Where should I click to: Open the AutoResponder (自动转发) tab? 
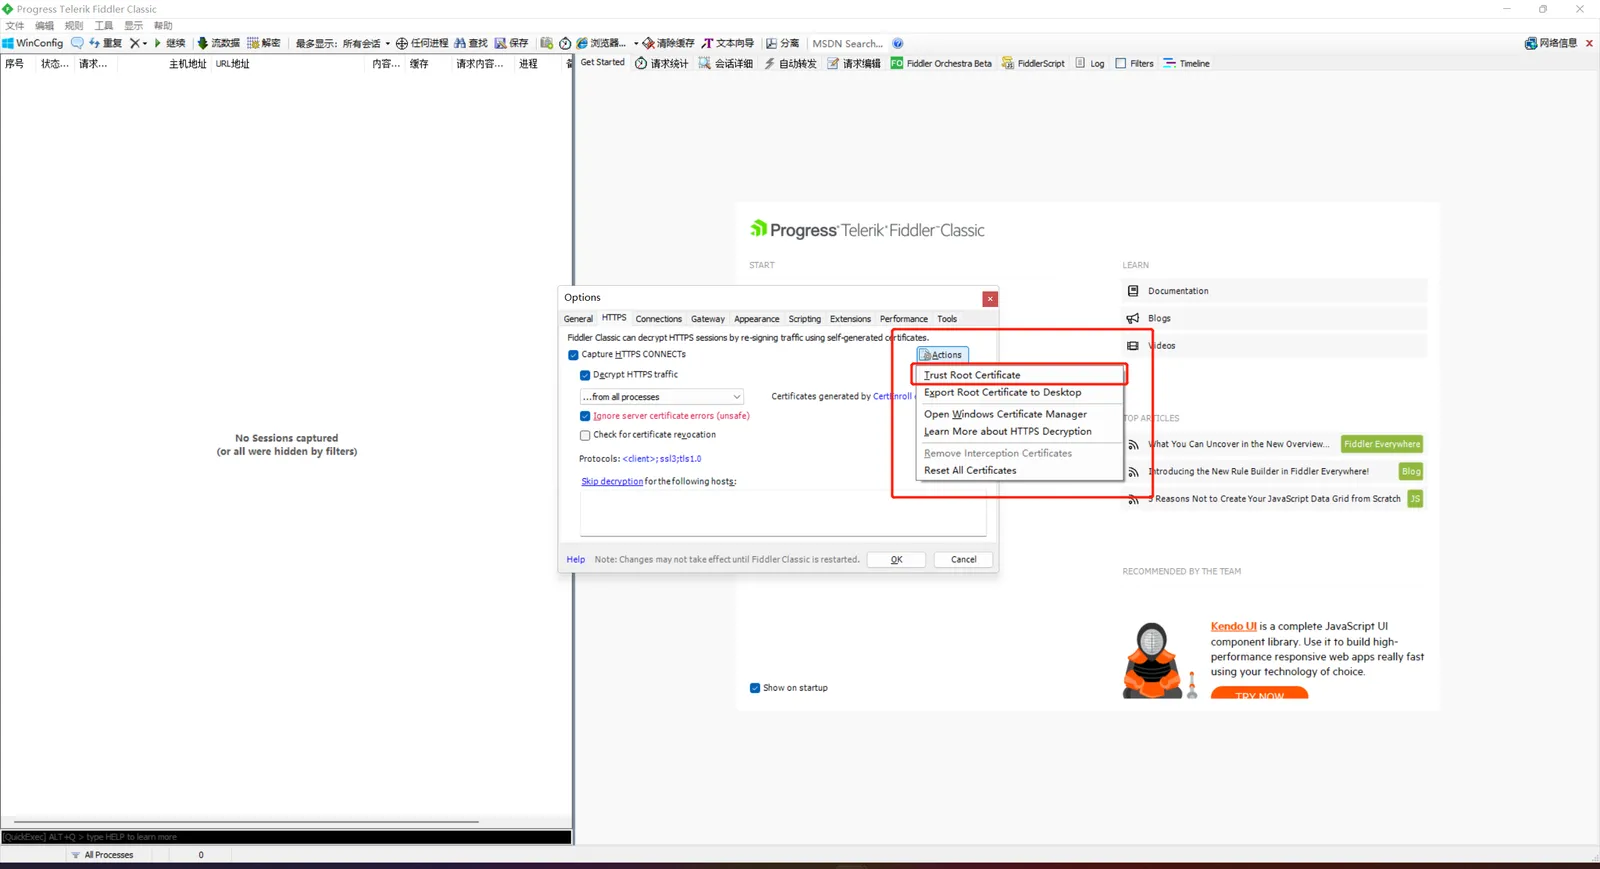[x=790, y=63]
